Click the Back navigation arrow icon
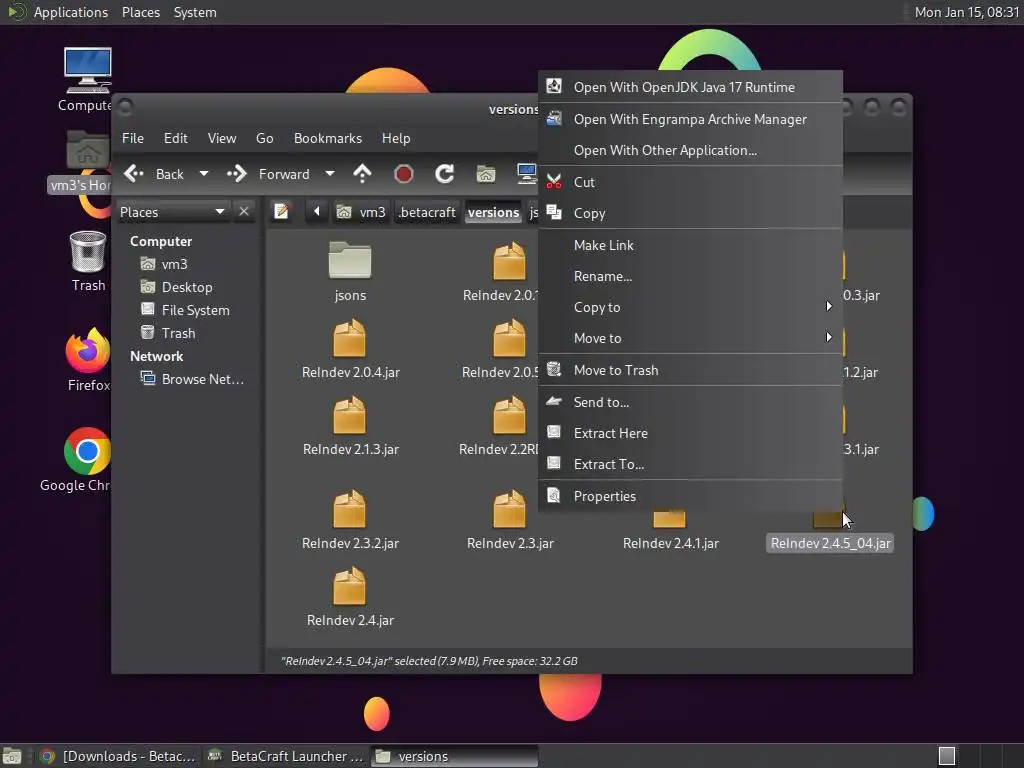The height and width of the screenshot is (768, 1024). (x=134, y=174)
